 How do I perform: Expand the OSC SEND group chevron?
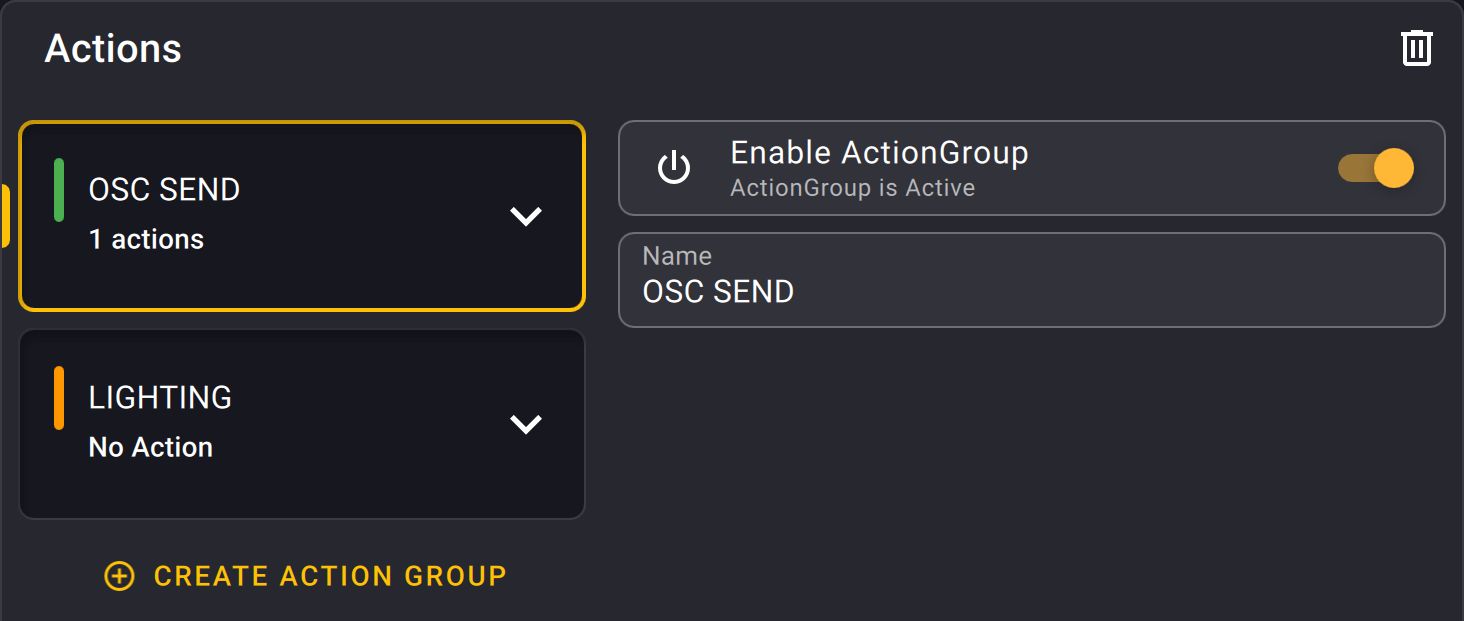pyautogui.click(x=526, y=216)
